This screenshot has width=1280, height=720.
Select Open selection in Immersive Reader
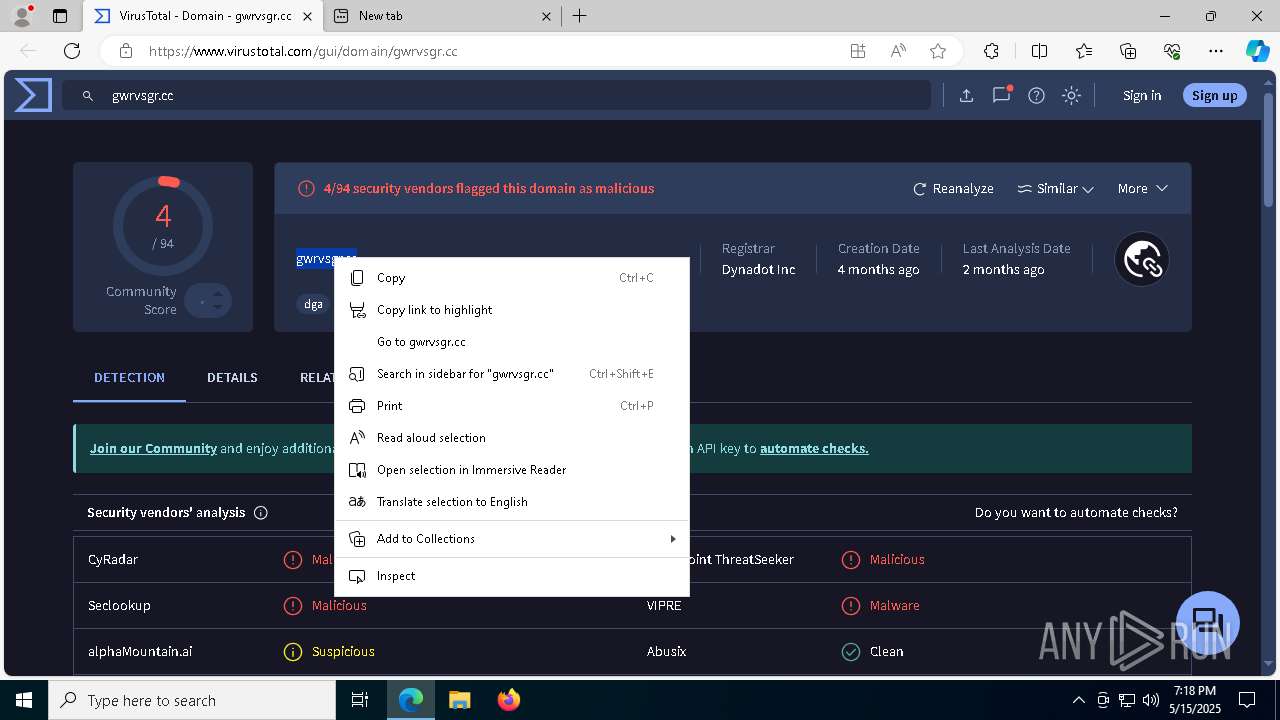(511, 470)
